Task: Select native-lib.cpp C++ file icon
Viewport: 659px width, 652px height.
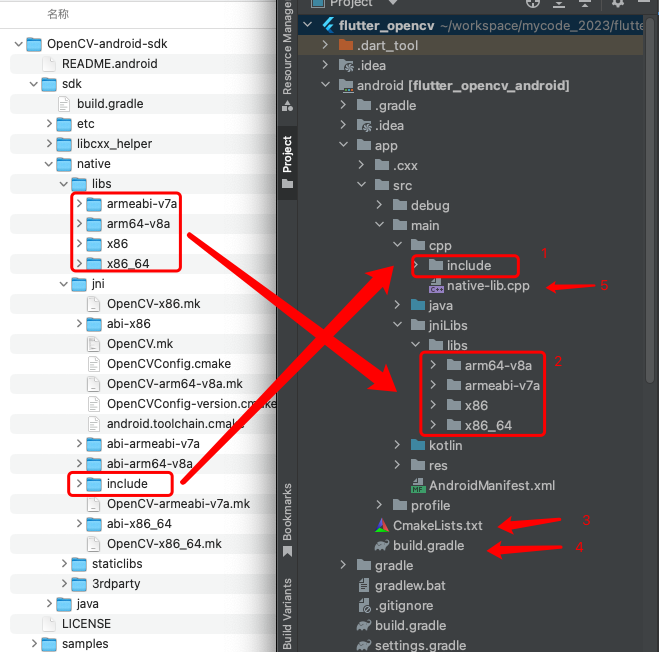Action: [436, 285]
